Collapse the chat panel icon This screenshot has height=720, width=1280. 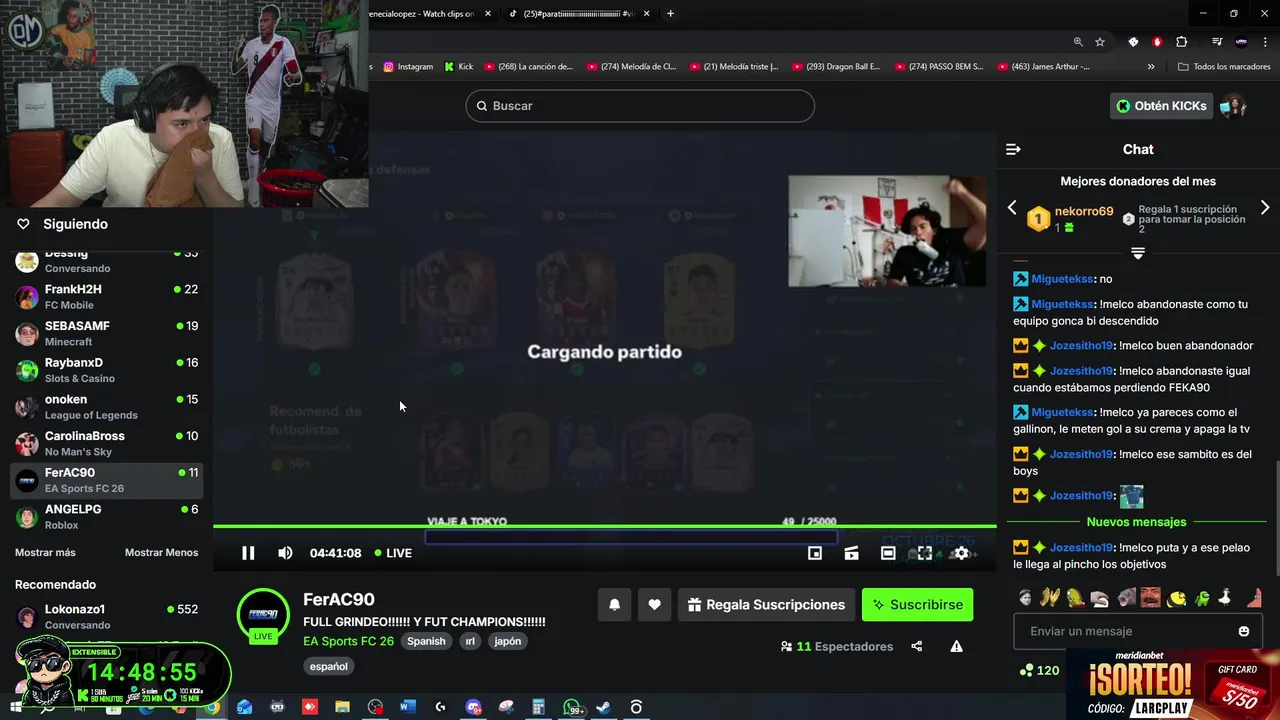coord(1013,149)
